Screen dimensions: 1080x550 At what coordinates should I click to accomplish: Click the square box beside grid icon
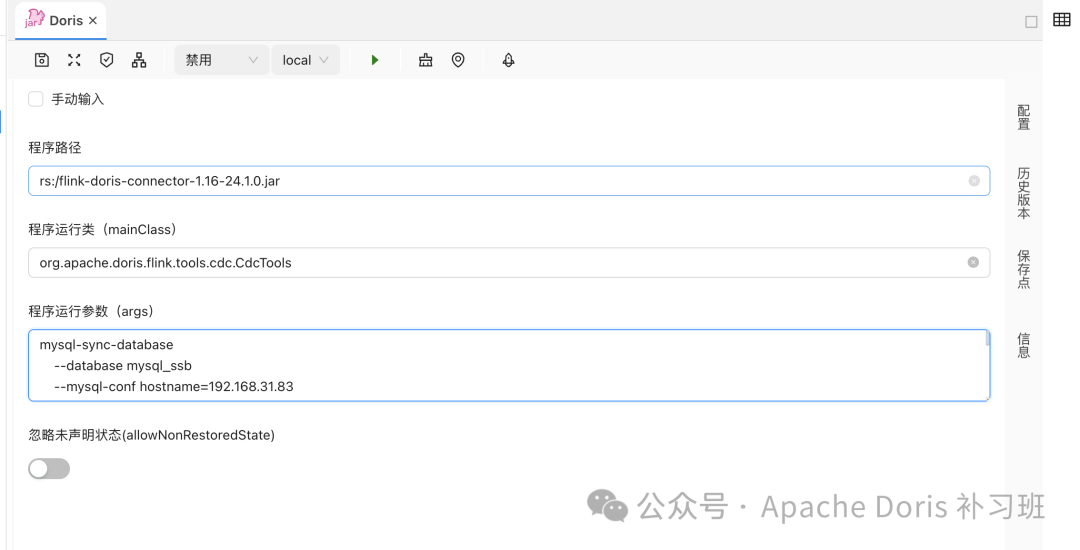(1031, 22)
